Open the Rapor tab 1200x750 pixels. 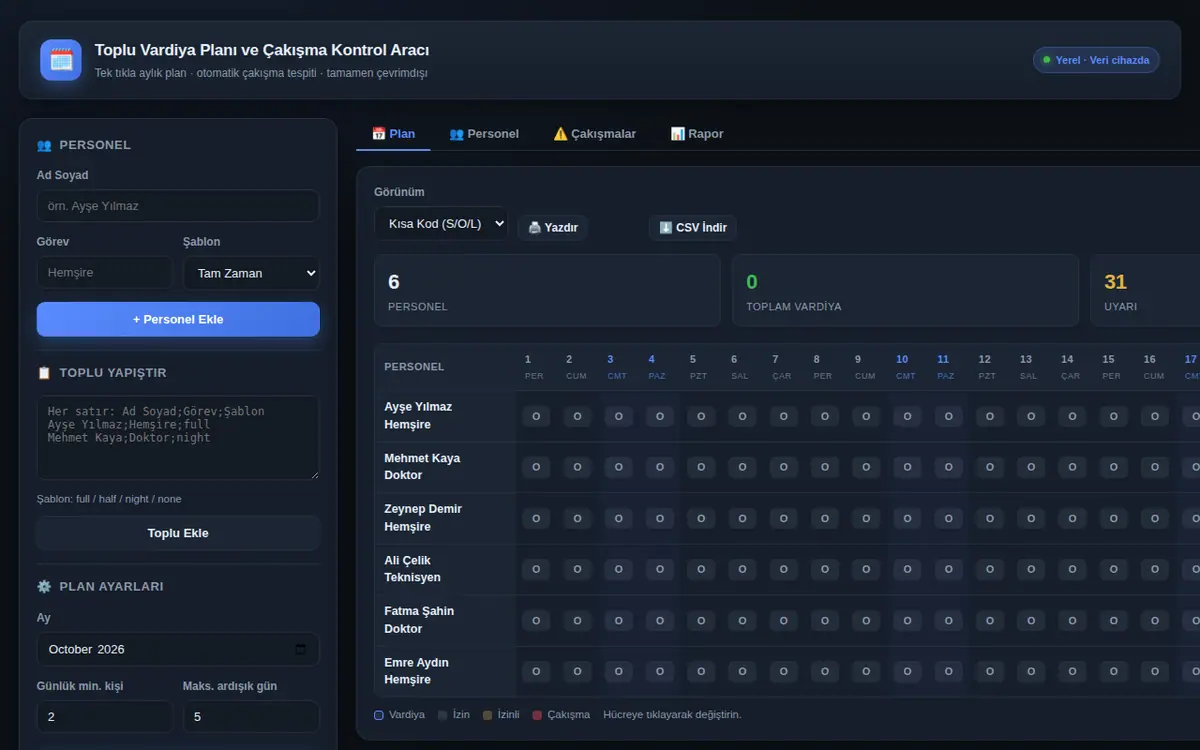697,134
